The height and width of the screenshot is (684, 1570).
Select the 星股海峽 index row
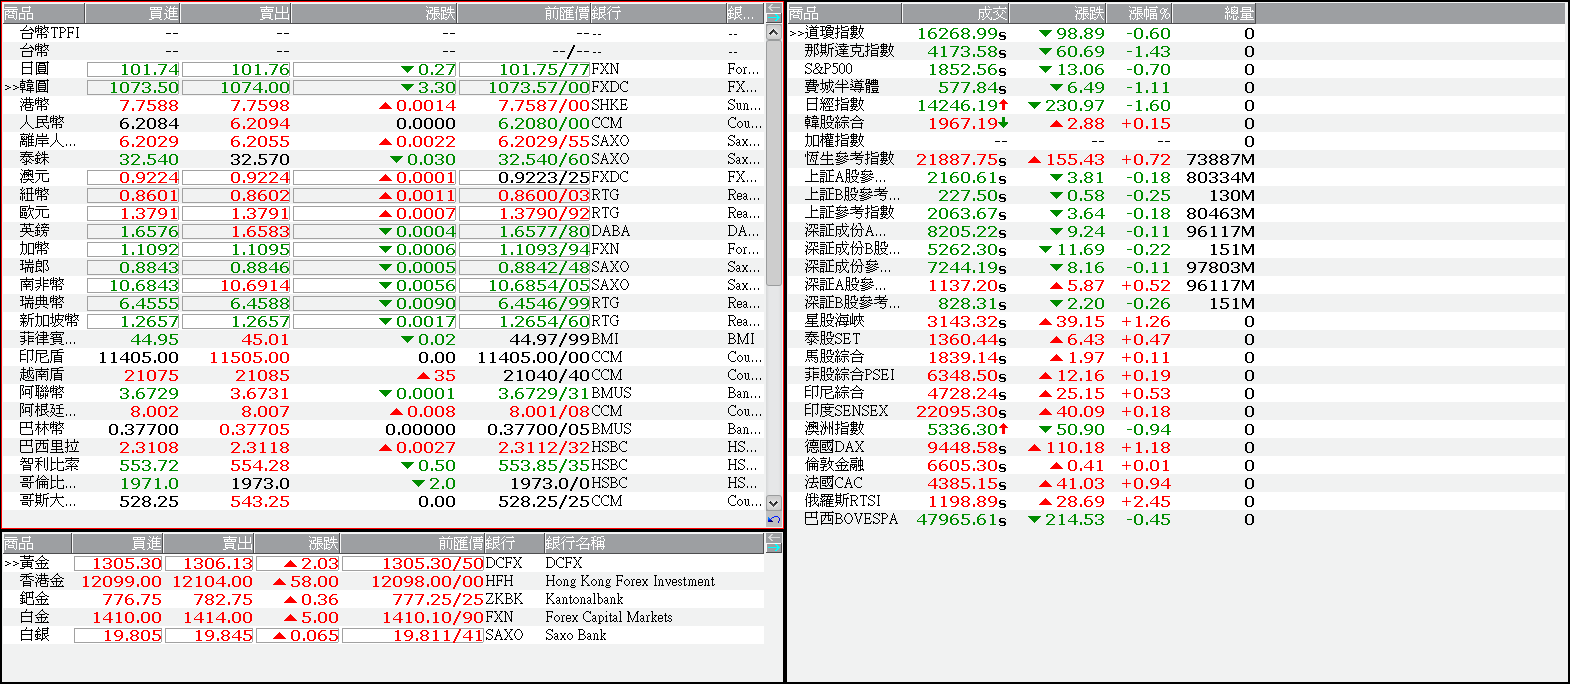click(x=1177, y=321)
